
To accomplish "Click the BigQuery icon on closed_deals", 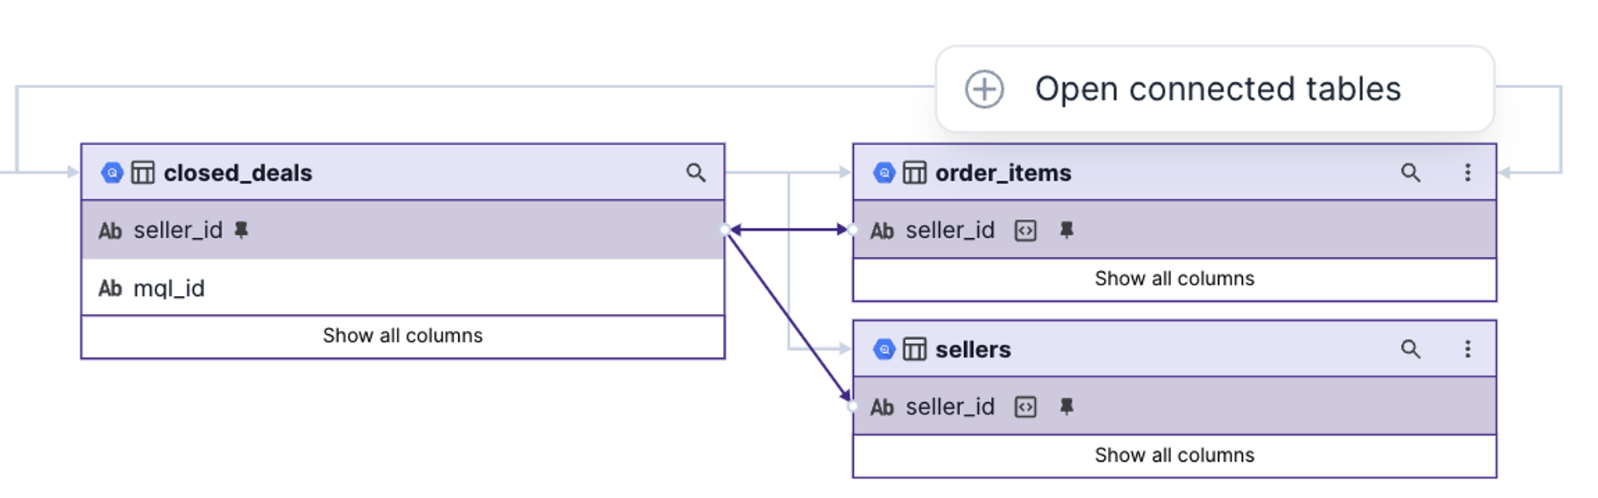I will click(112, 173).
